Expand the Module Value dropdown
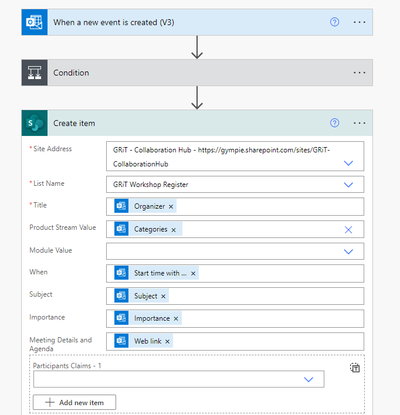 [x=348, y=252]
